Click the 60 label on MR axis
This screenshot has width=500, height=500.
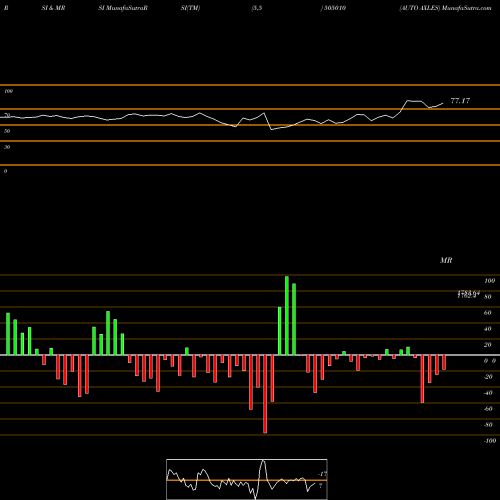tap(487, 313)
